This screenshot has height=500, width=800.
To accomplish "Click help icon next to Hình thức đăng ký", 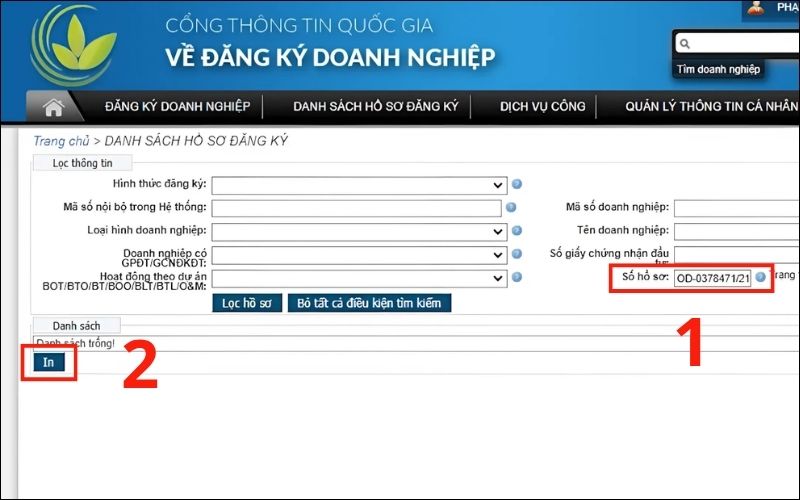I will coord(517,185).
